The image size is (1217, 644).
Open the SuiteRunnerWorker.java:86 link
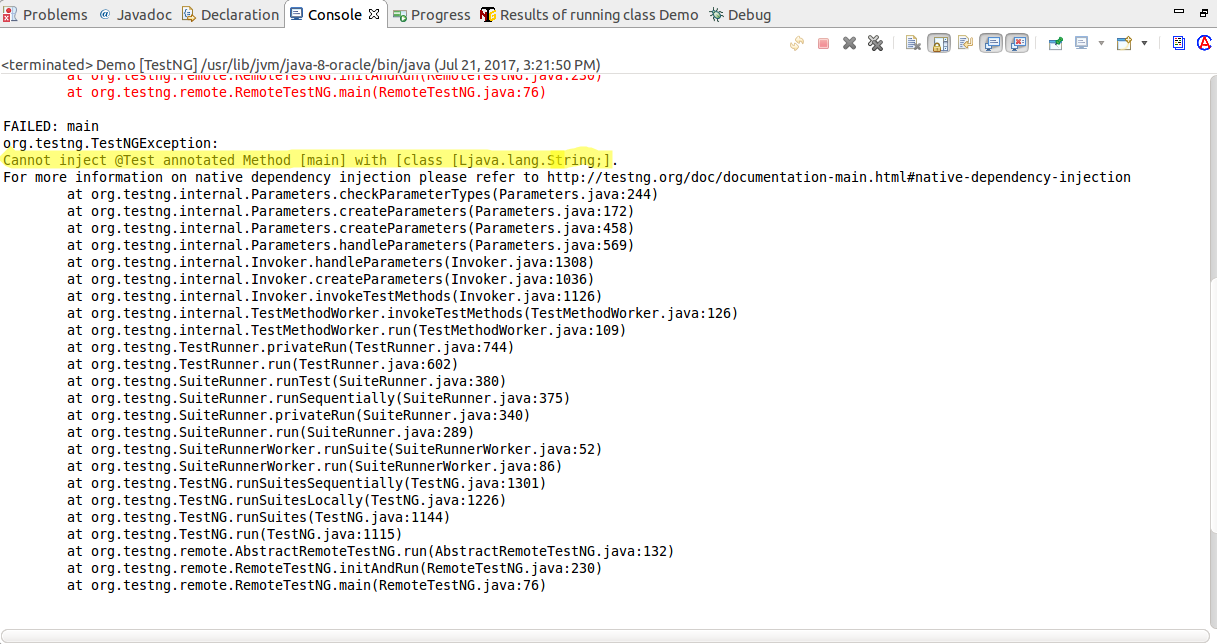click(x=456, y=466)
